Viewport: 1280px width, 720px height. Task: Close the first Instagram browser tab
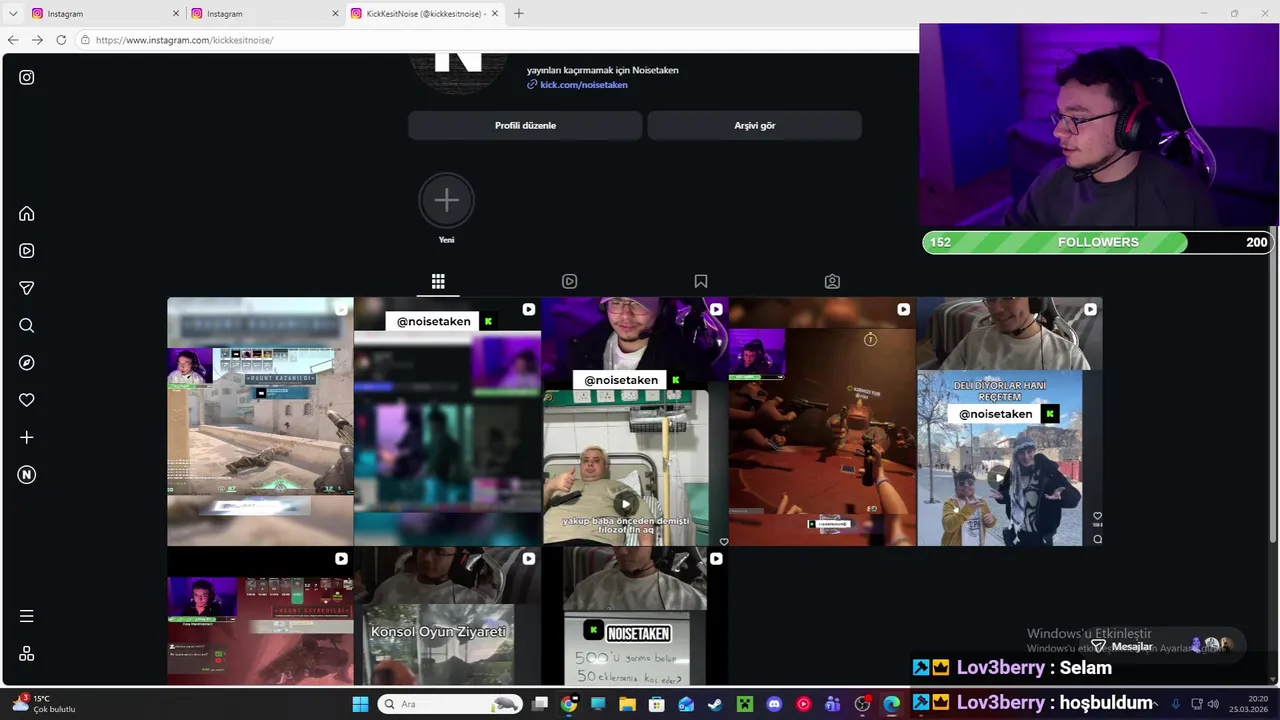[x=176, y=14]
